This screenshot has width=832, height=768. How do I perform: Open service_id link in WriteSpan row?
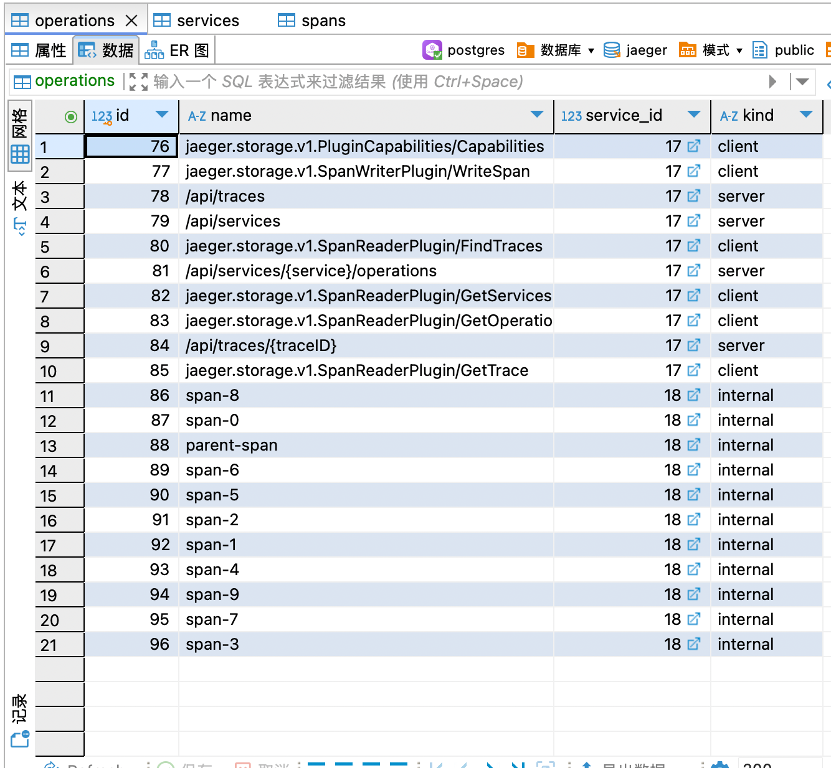pos(694,171)
